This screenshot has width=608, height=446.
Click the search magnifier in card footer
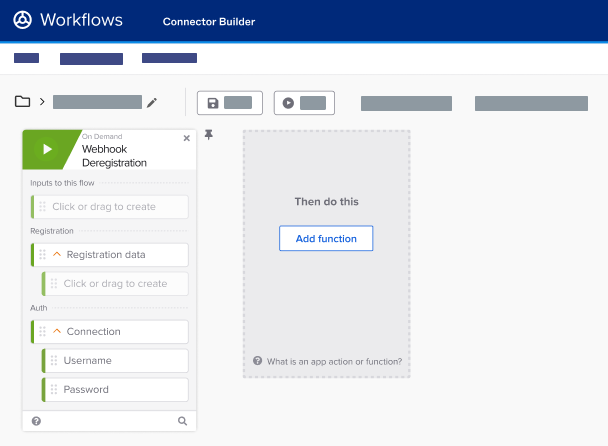click(x=182, y=421)
